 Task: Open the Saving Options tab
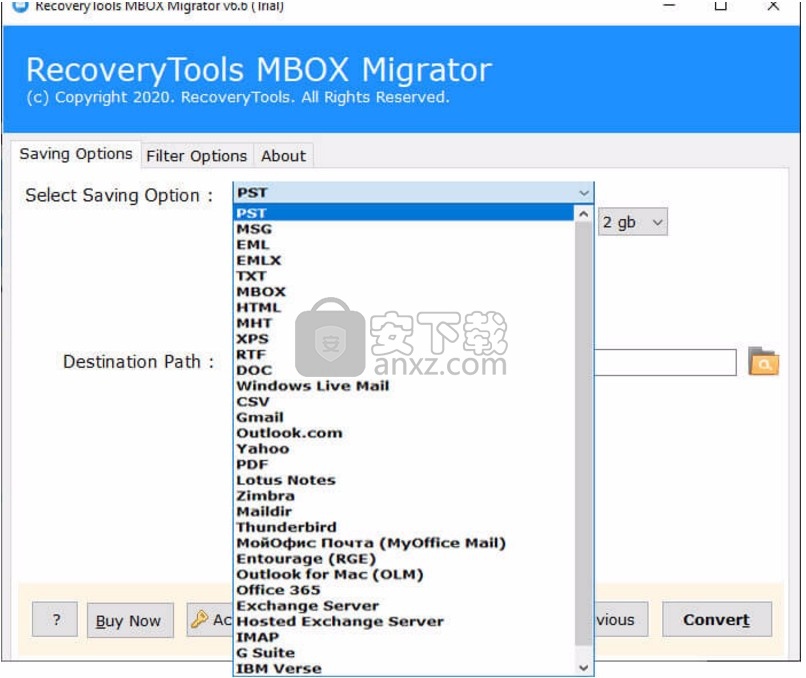pos(76,154)
